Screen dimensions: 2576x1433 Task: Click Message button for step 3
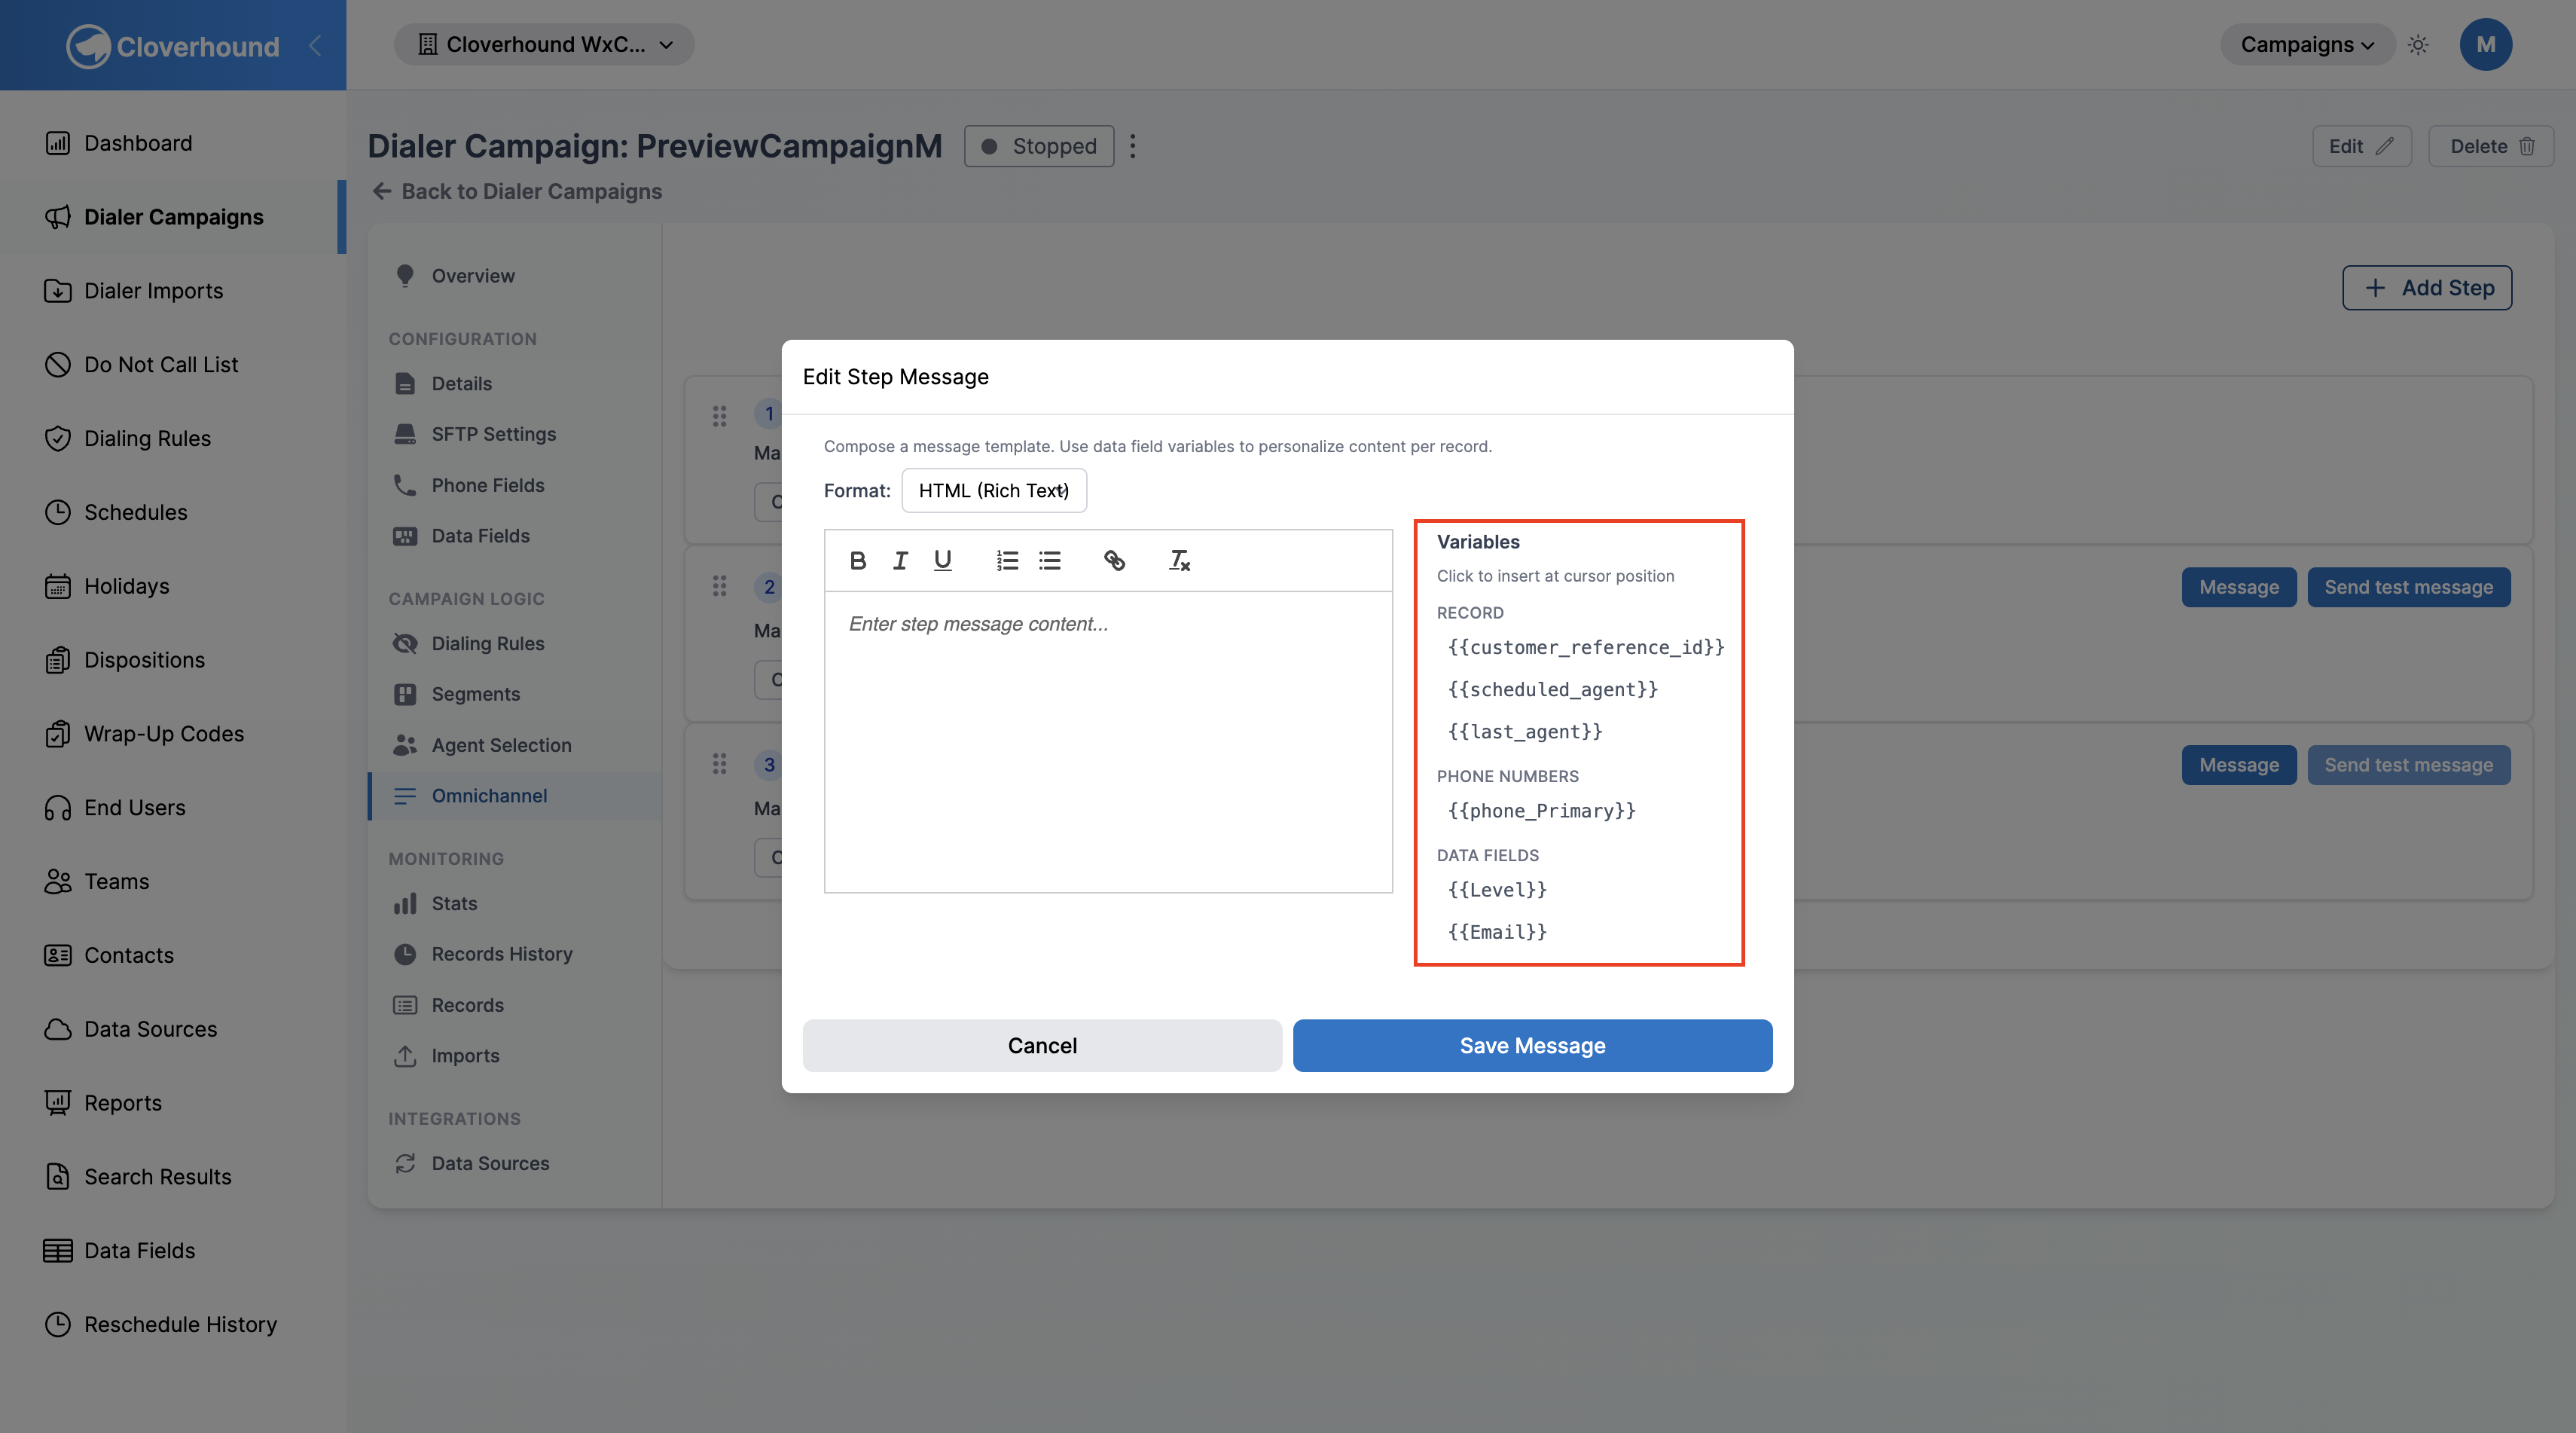pos(2239,765)
